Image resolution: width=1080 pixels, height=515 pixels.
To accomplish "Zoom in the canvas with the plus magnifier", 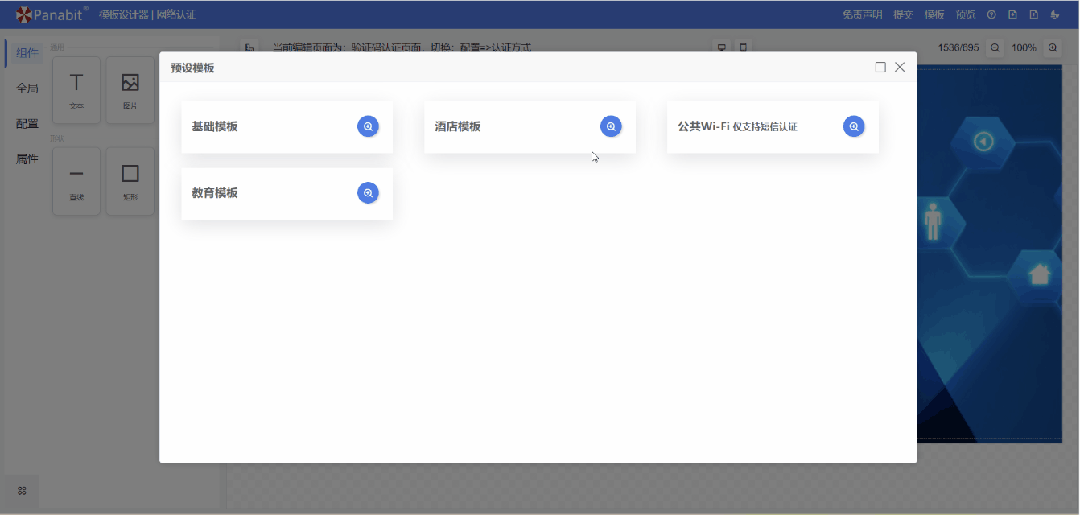I will (1052, 48).
